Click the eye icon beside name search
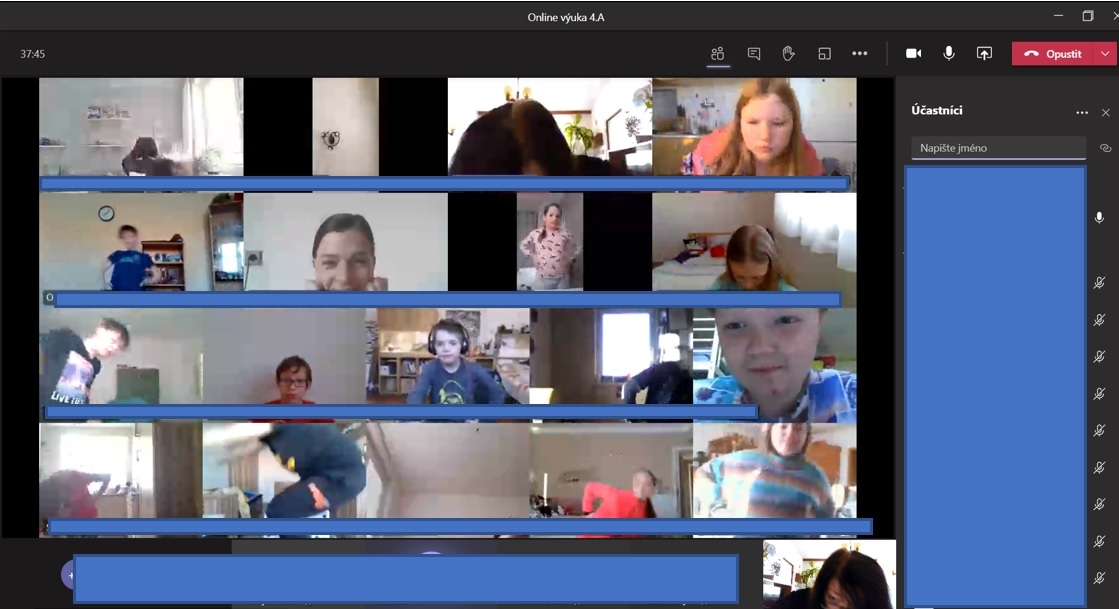The width and height of the screenshot is (1119, 609). (x=1105, y=148)
